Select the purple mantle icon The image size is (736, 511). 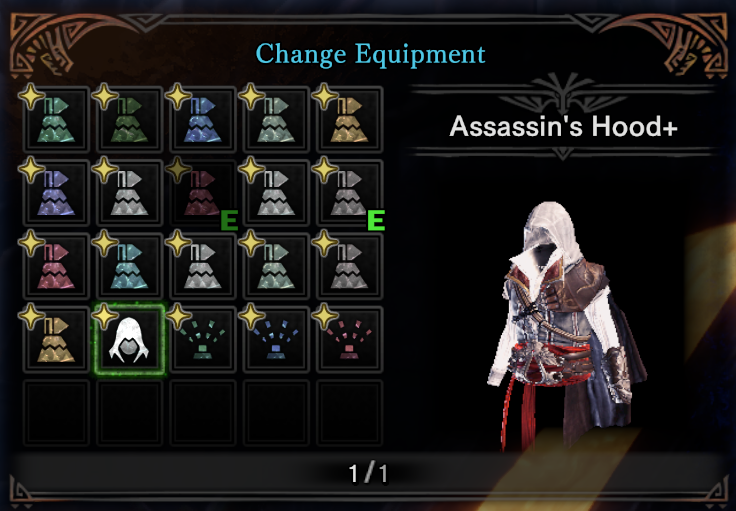point(56,193)
